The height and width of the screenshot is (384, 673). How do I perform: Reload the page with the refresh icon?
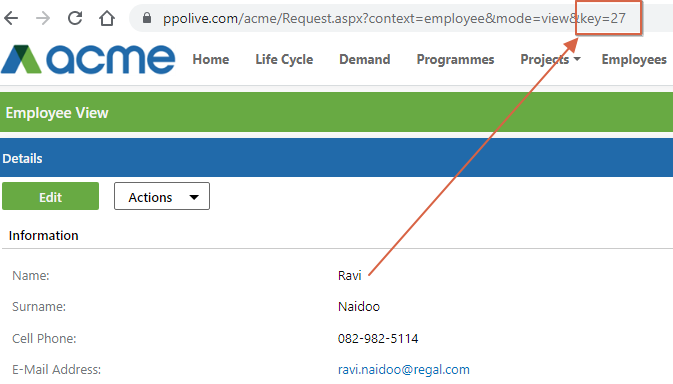click(75, 18)
